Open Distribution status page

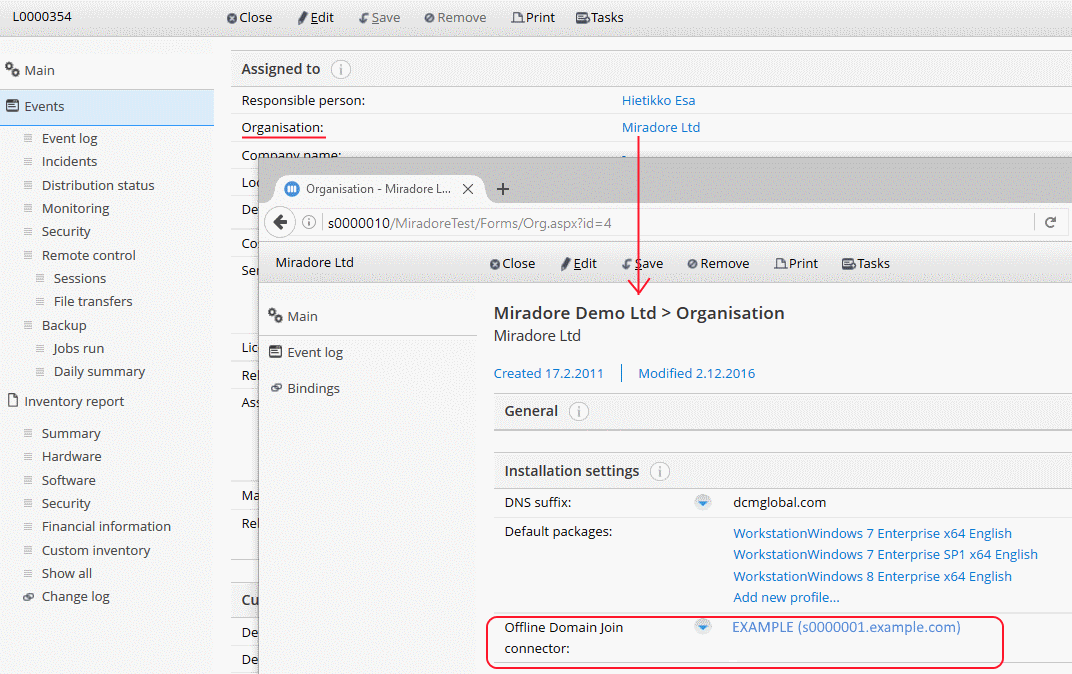[x=98, y=185]
